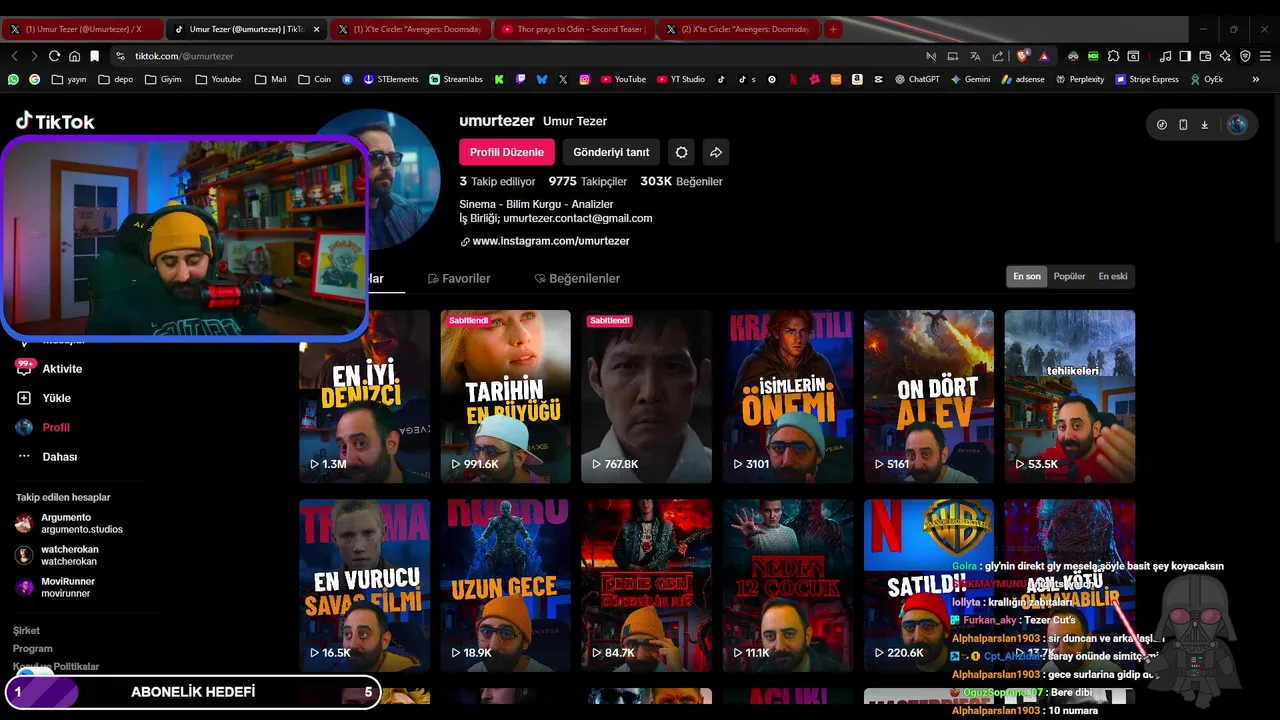Select the Popüler sort option
This screenshot has width=1280, height=720.
pos(1069,276)
